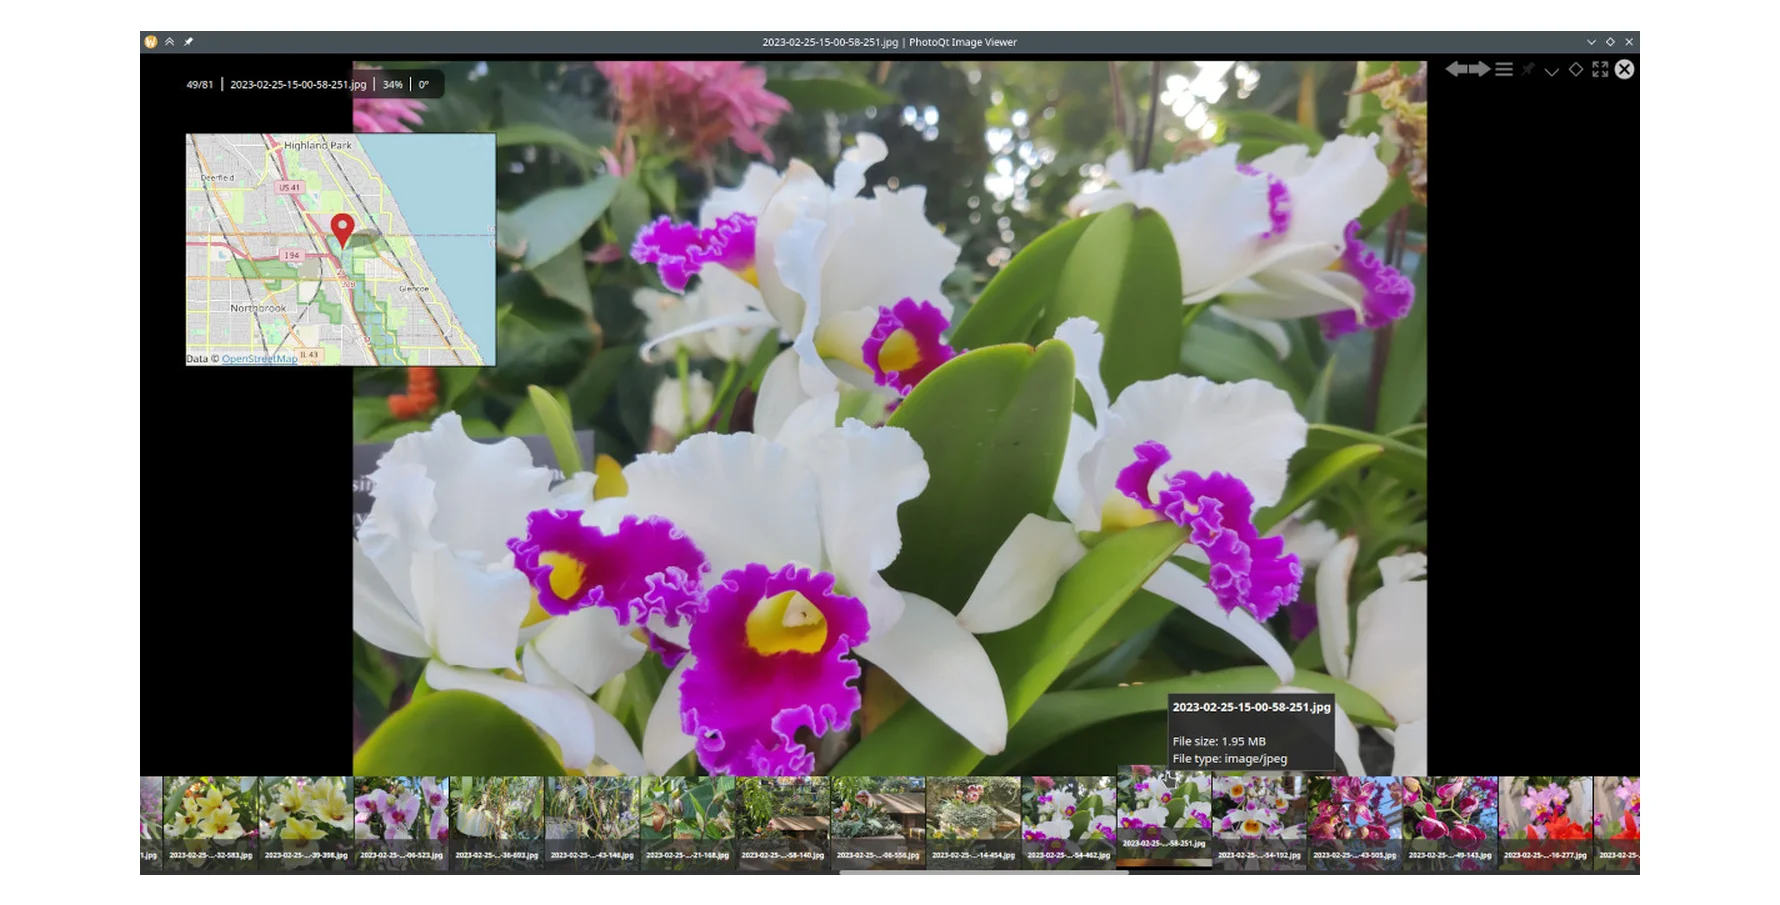Viewport: 1780px width, 905px height.
Task: Open the OpenStreetMap attribution link
Action: coord(259,359)
